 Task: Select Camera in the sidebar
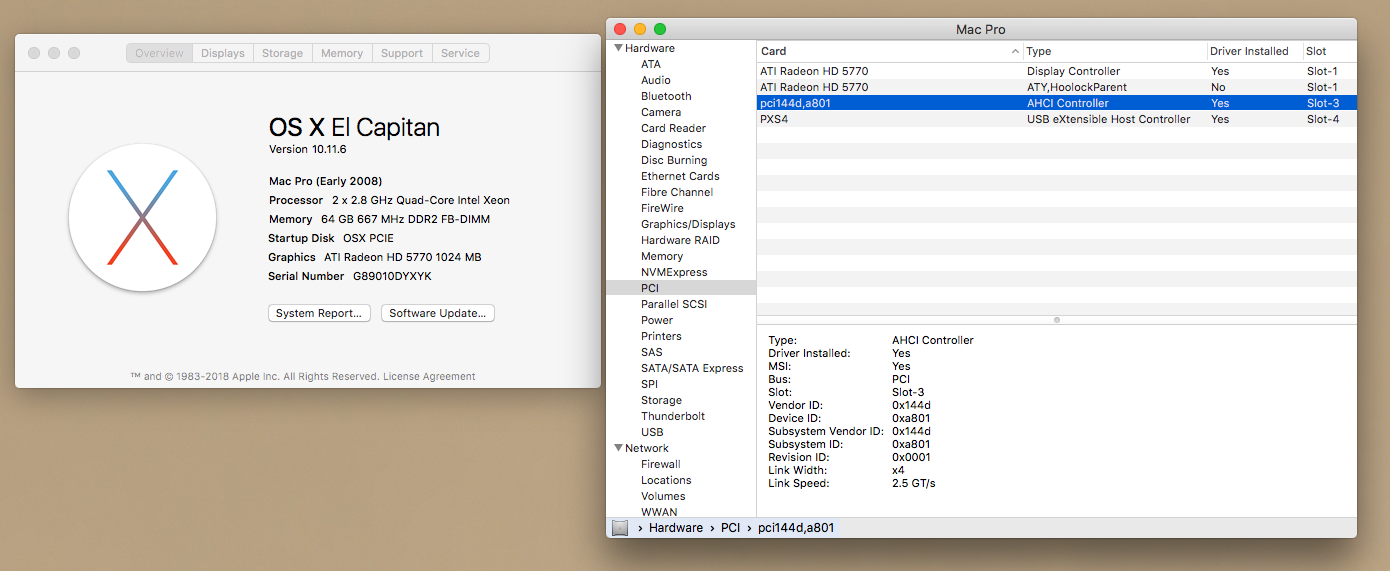tap(661, 112)
